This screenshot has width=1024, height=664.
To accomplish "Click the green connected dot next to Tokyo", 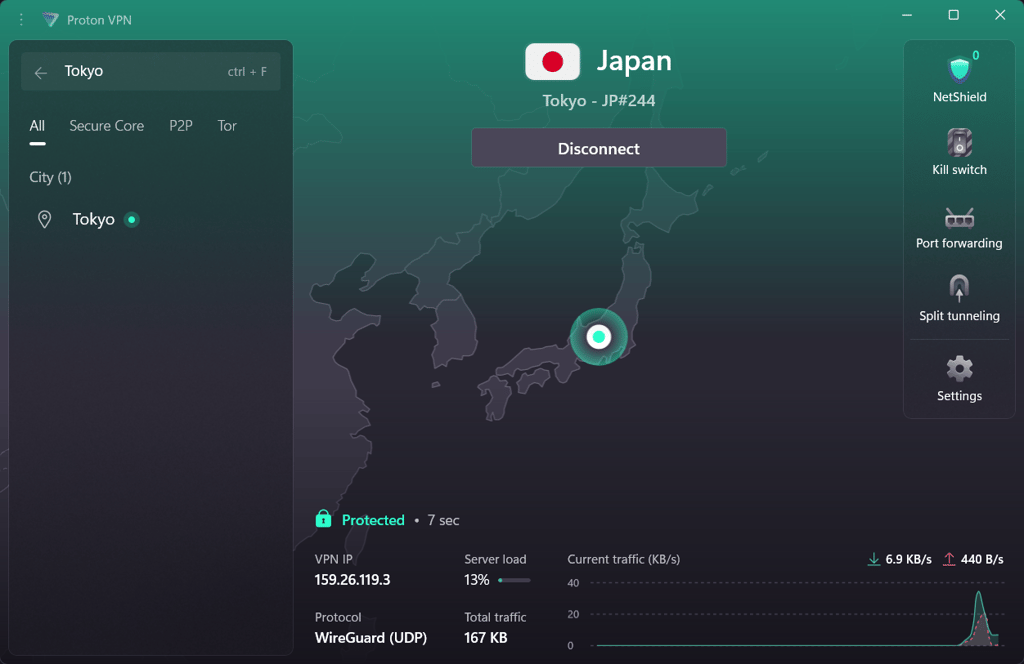I will tap(132, 219).
